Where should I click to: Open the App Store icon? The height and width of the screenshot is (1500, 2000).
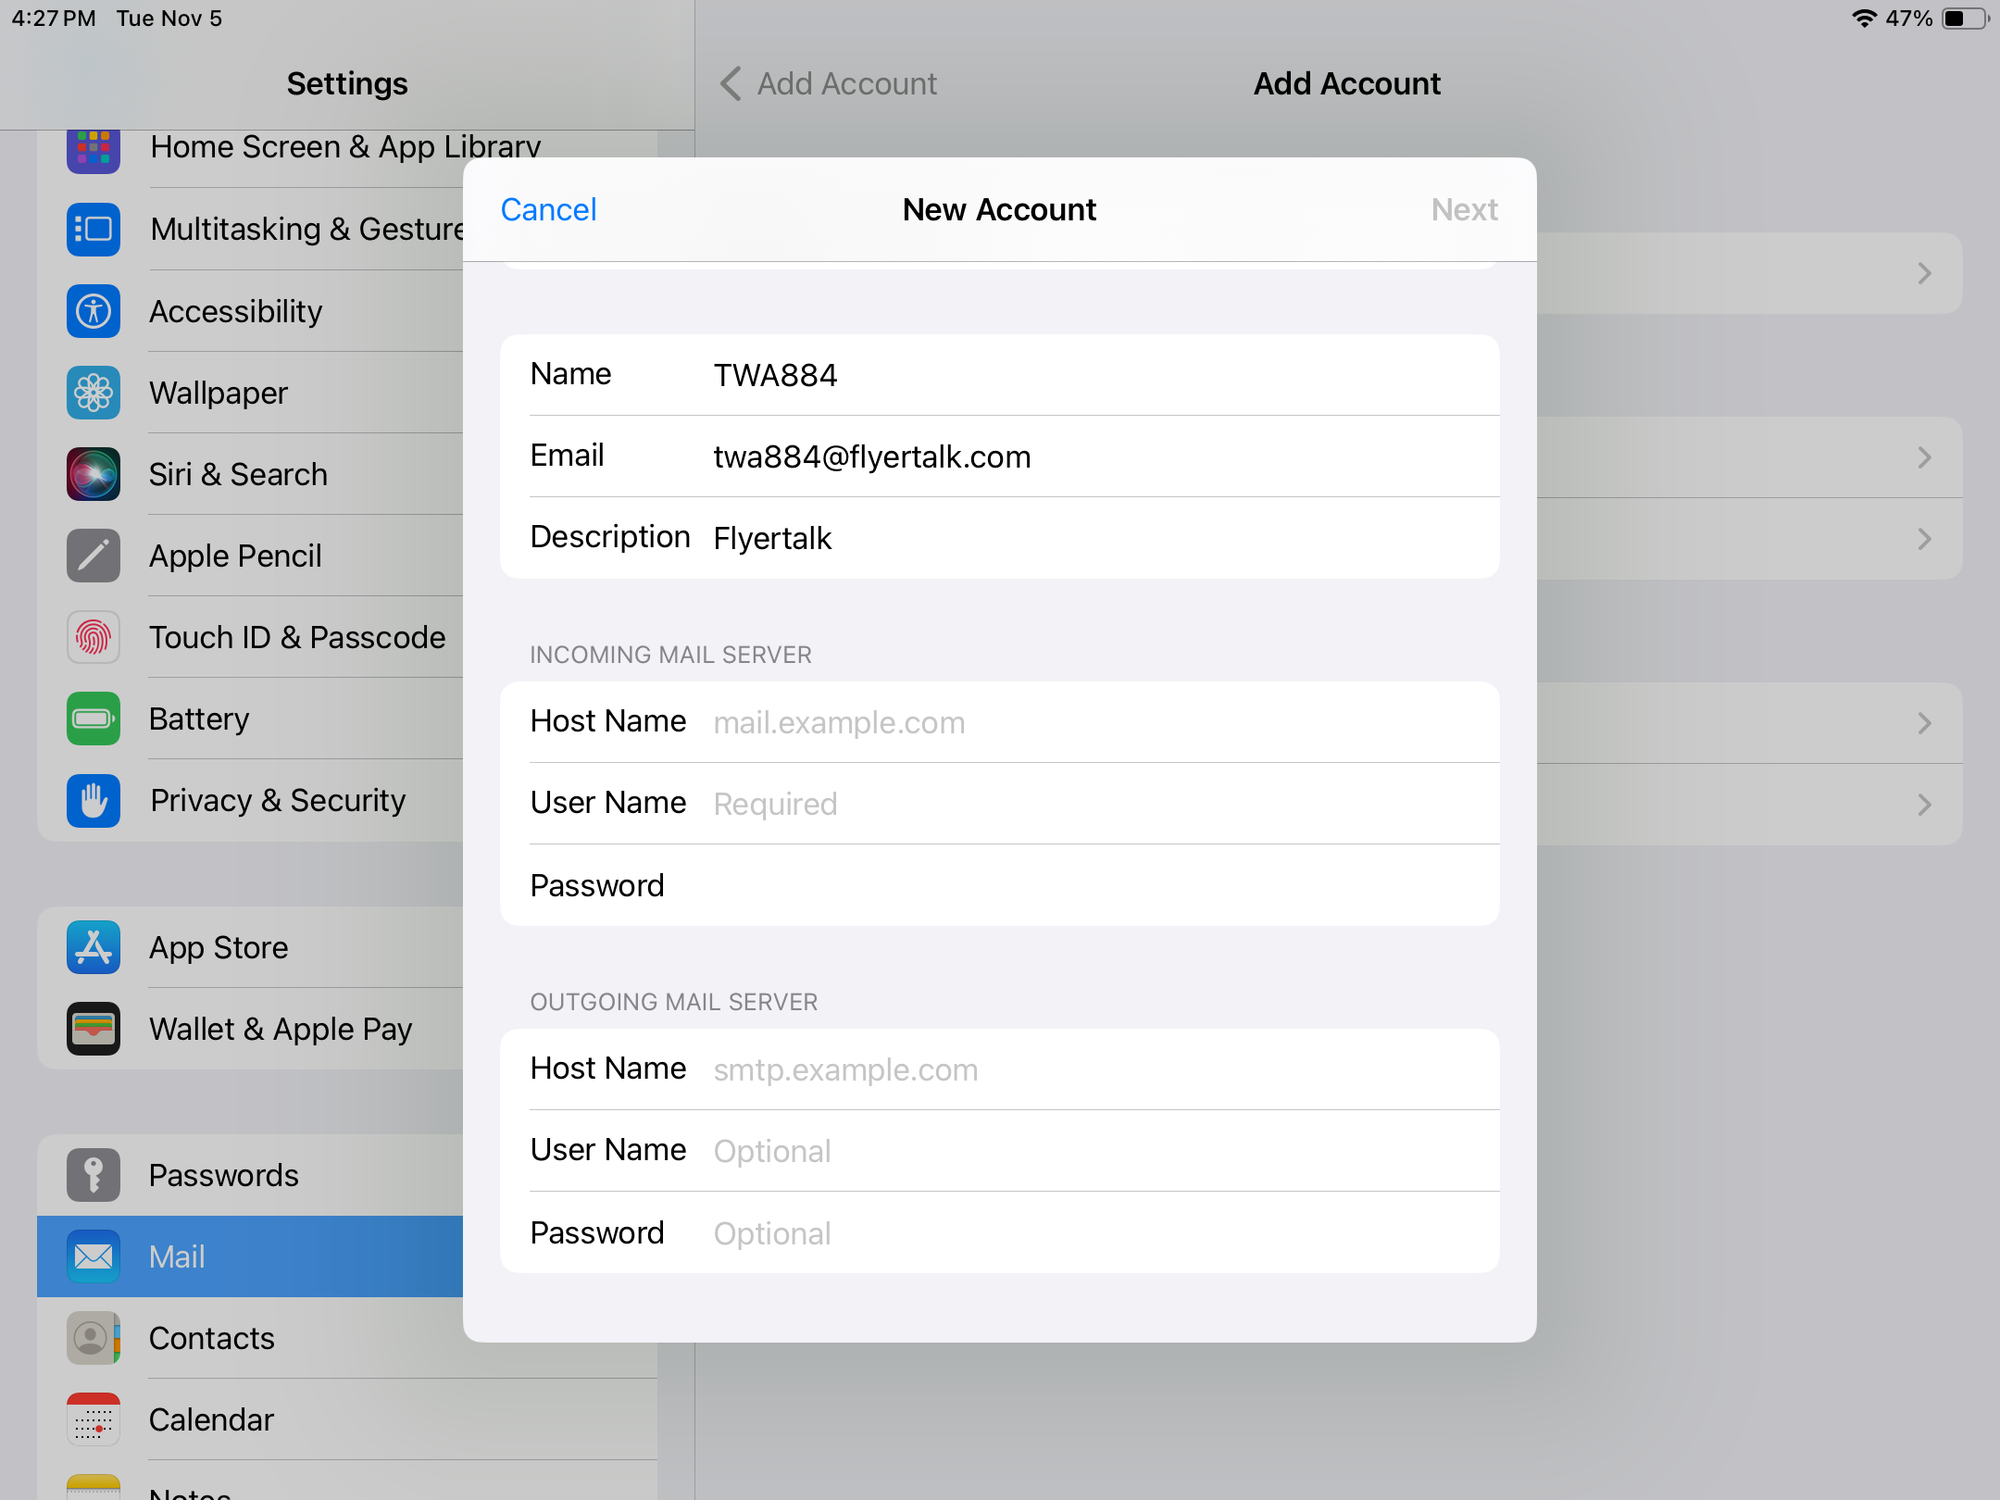(93, 947)
